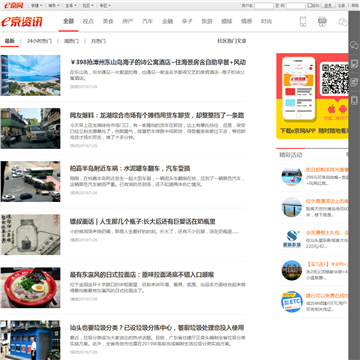
Task: Open the 汕头垃圾分类 article title
Action: [157, 328]
